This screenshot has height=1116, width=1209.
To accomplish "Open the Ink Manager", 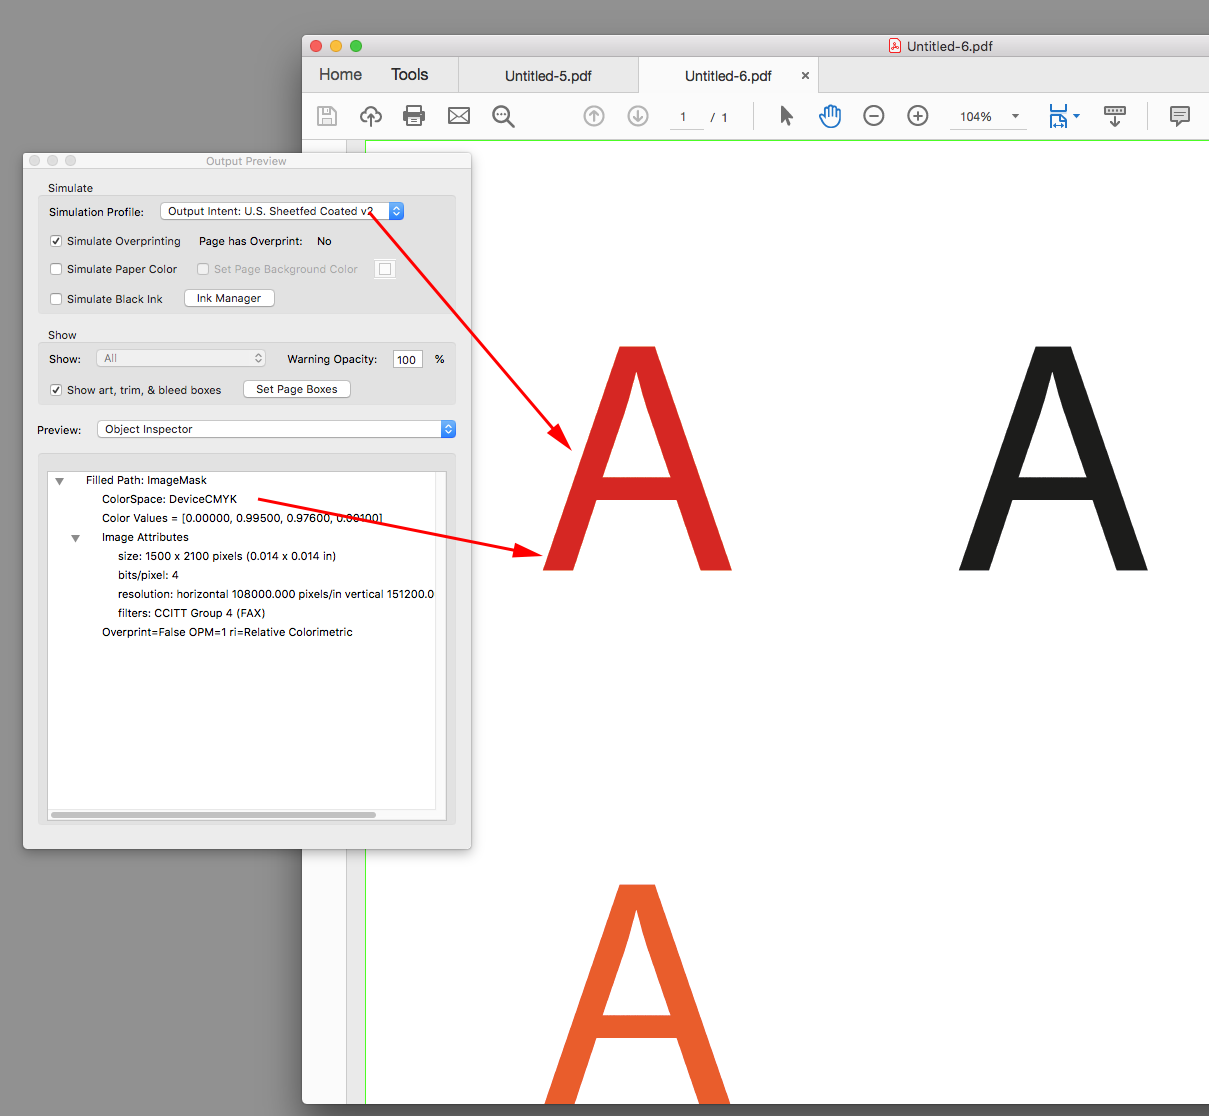I will point(229,298).
